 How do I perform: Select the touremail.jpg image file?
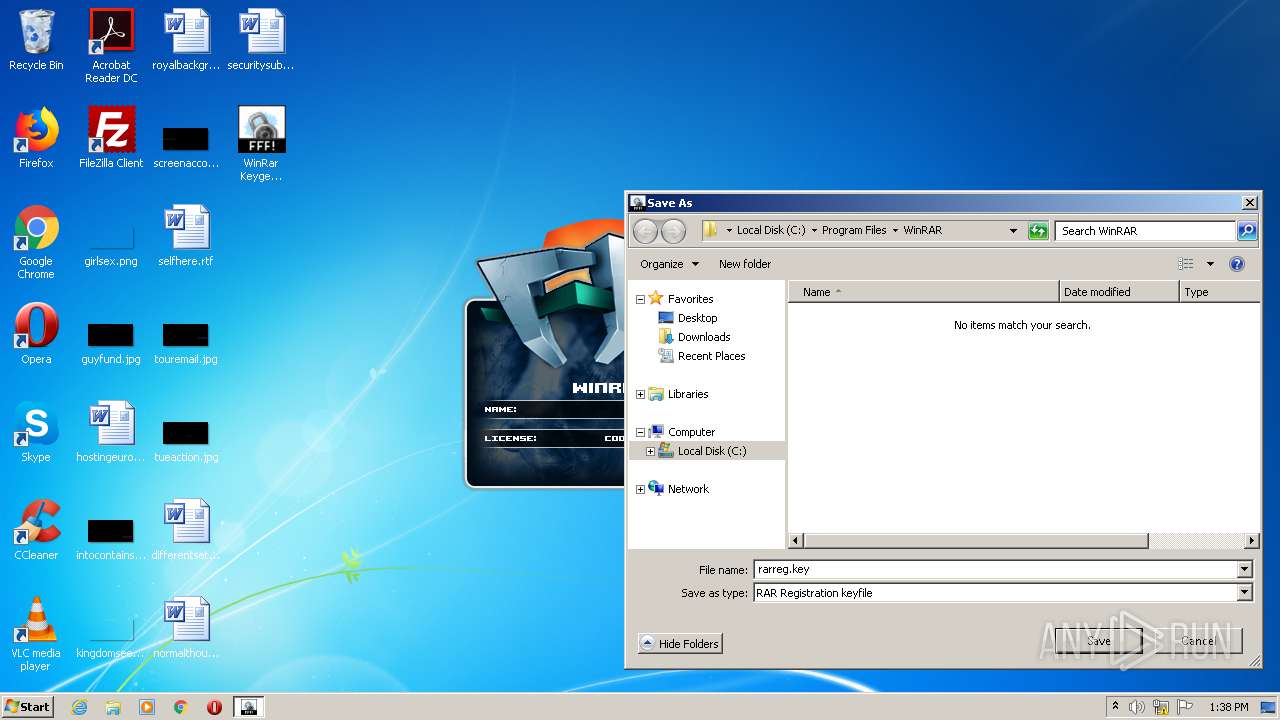pos(186,342)
